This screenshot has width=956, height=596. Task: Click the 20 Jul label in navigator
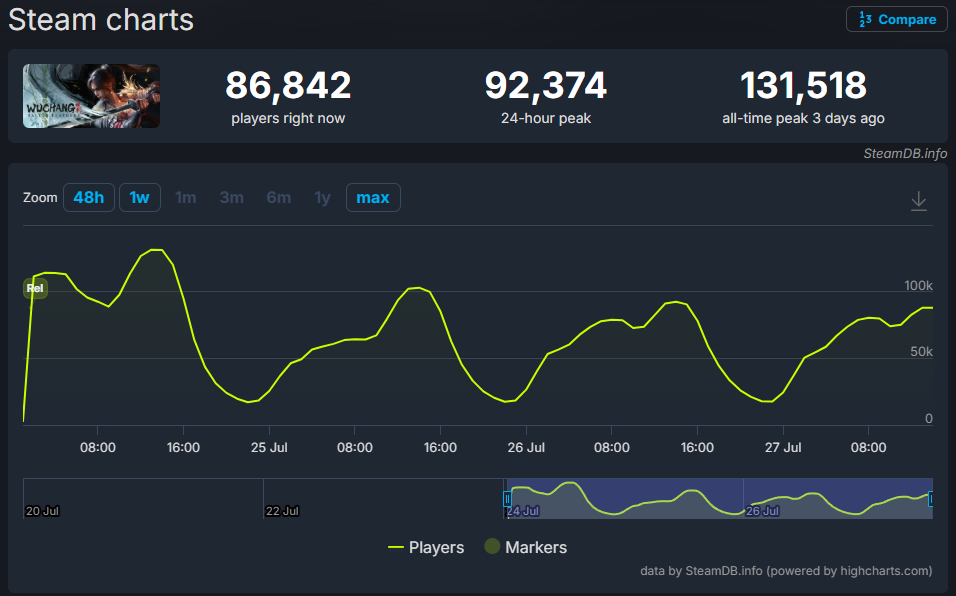42,511
